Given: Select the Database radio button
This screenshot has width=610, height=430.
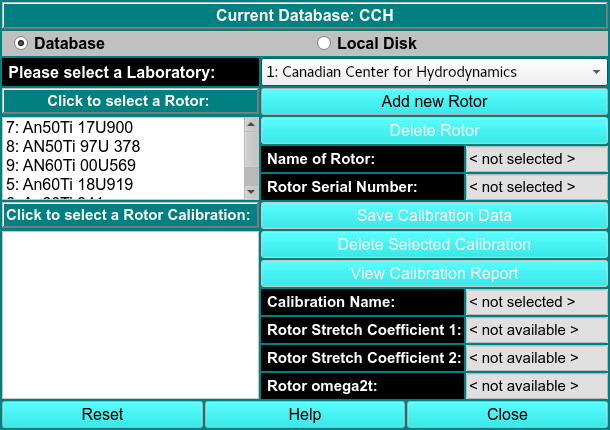Looking at the screenshot, I should [x=22, y=43].
